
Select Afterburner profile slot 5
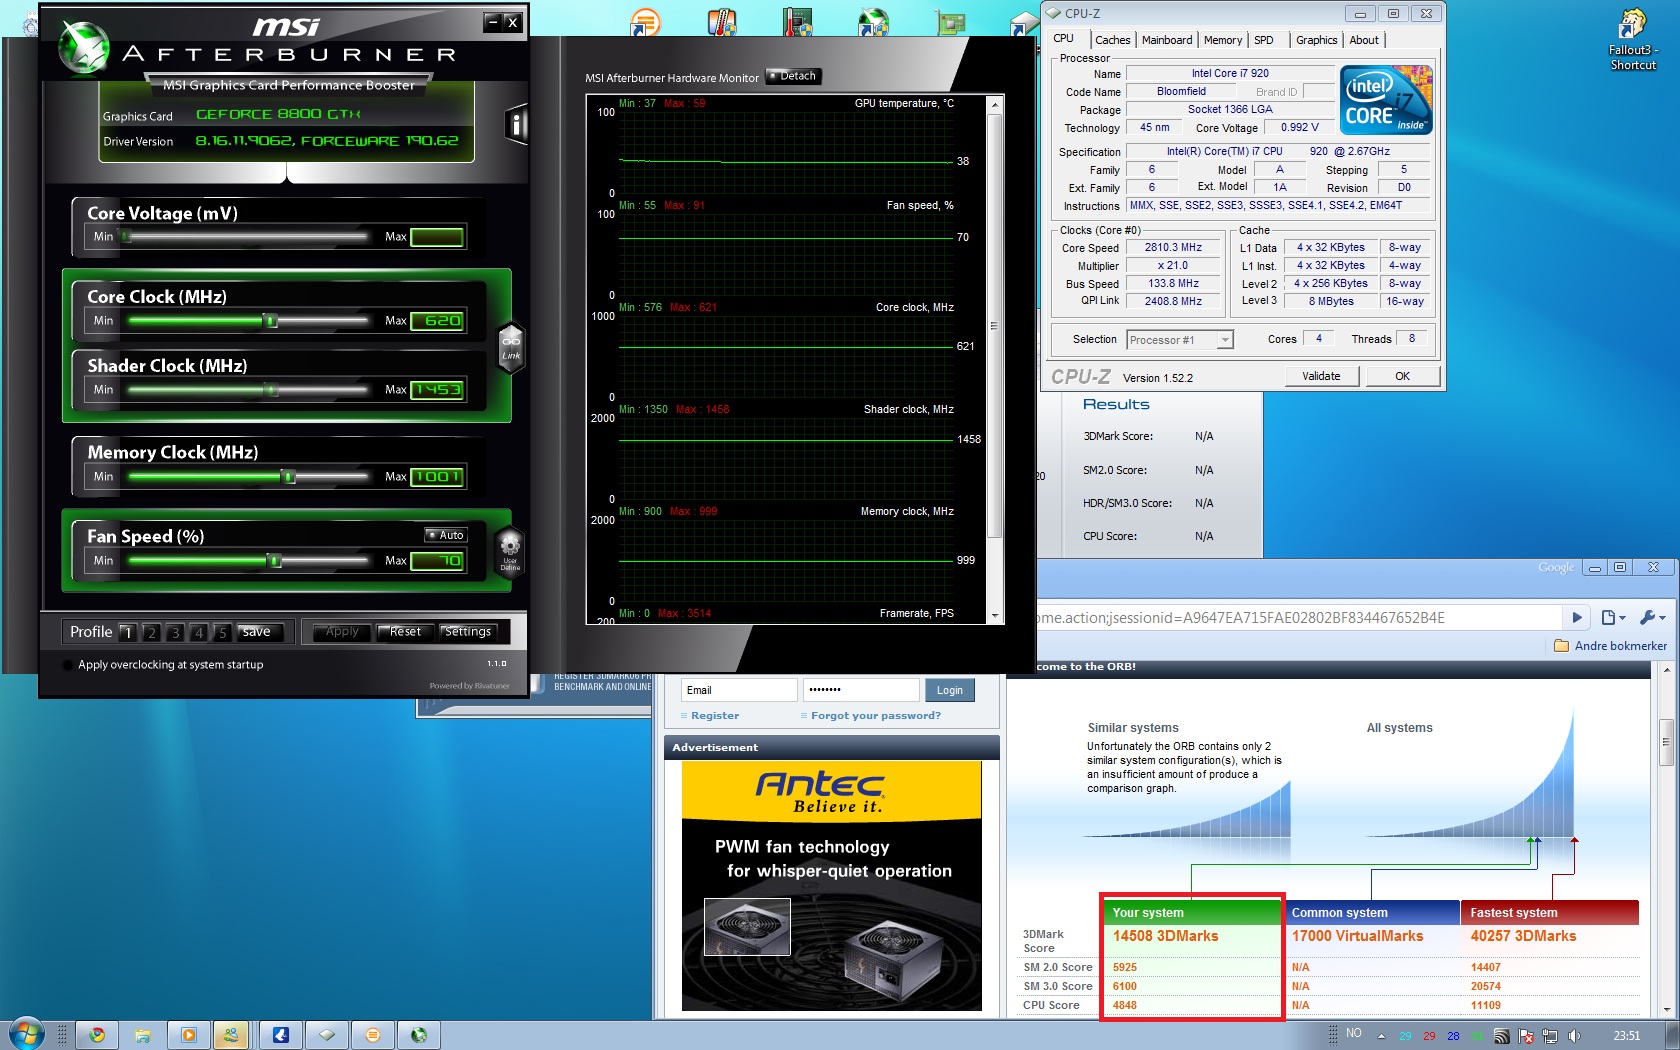click(222, 632)
